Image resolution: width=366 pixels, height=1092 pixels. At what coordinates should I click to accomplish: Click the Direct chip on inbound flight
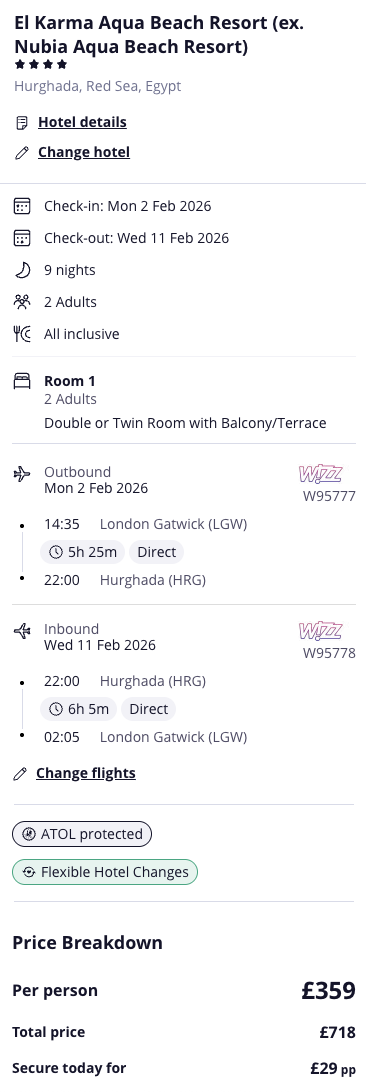(x=149, y=709)
